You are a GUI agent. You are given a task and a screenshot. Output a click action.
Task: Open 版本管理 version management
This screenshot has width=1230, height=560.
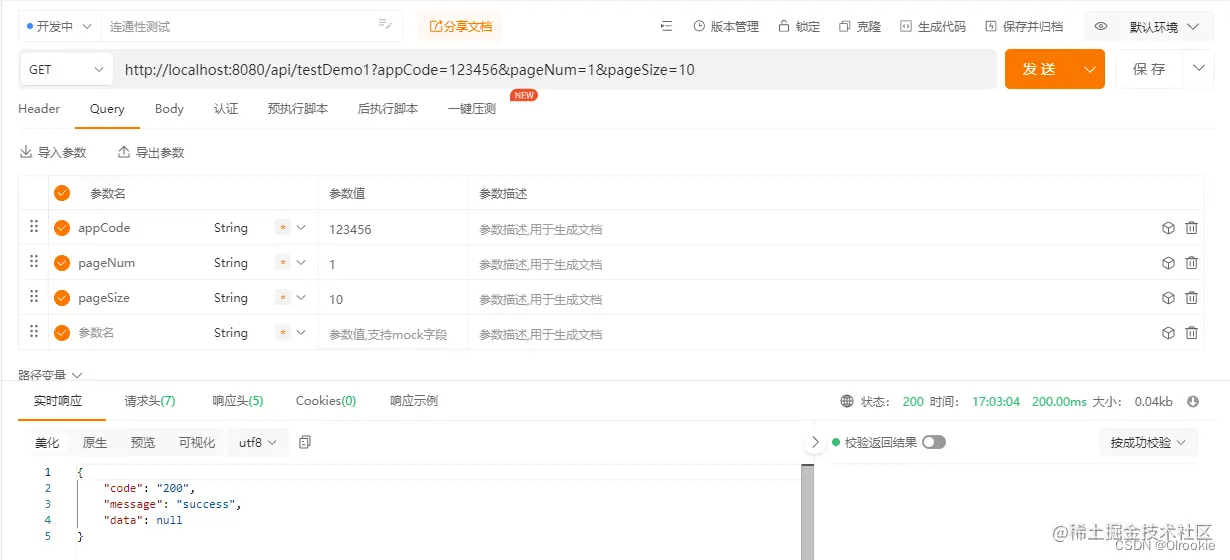[x=725, y=26]
